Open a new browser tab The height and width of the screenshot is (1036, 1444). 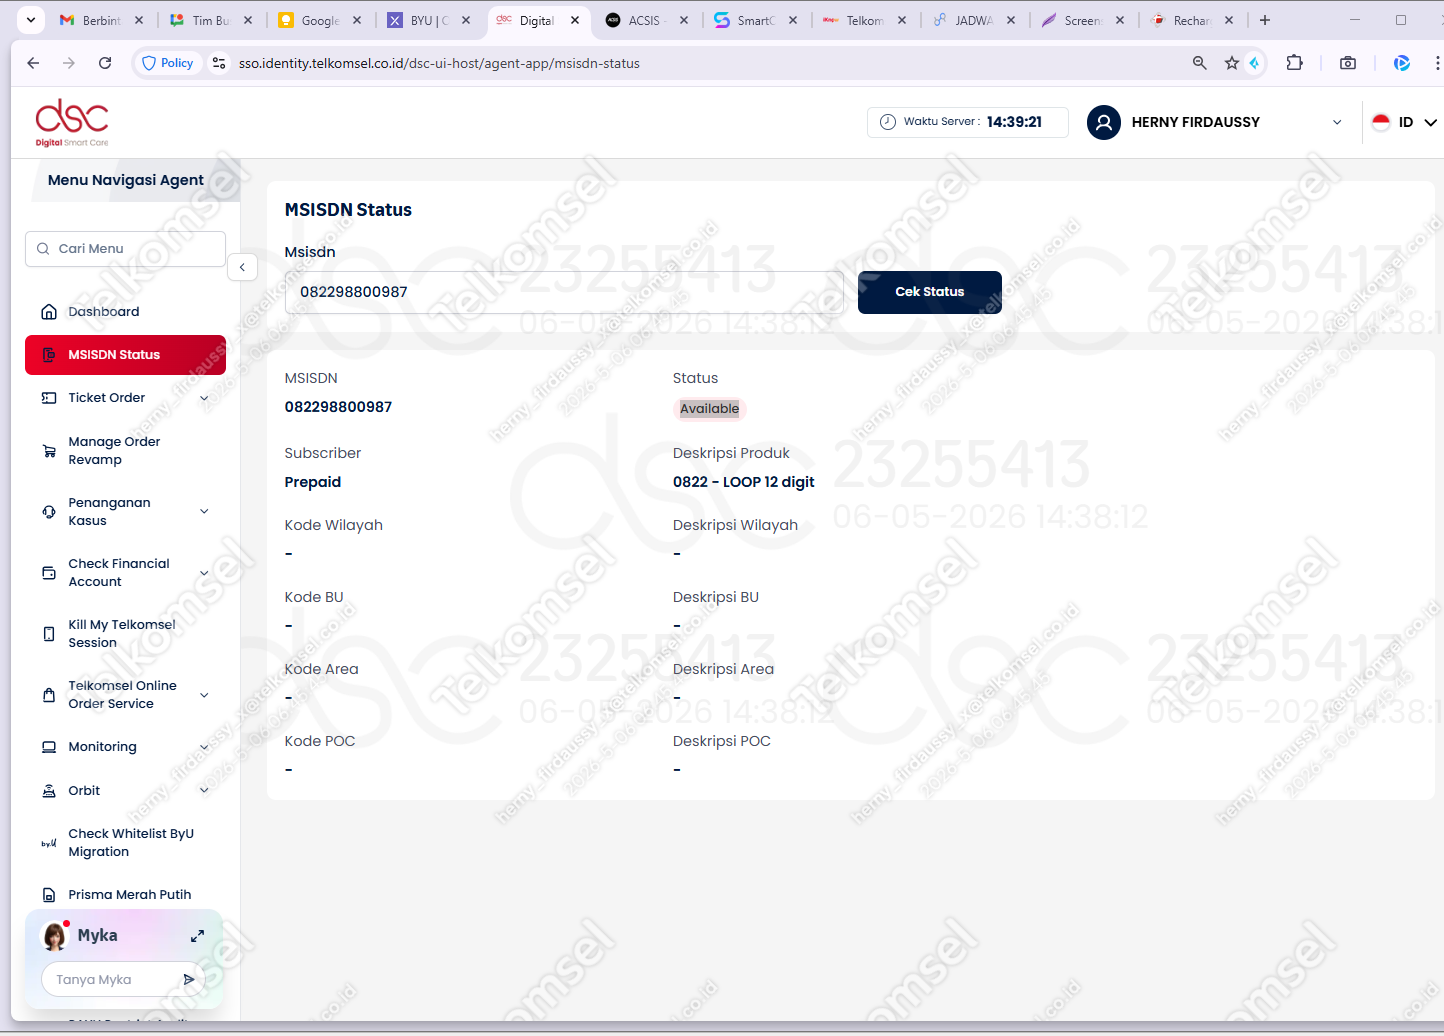[1265, 20]
